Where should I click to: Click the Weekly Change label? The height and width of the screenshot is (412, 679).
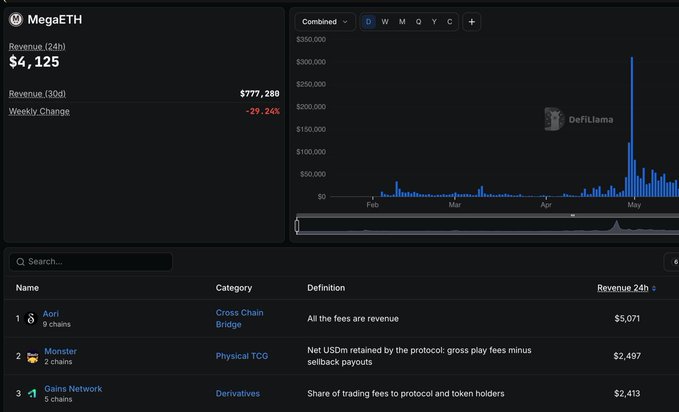[x=39, y=111]
